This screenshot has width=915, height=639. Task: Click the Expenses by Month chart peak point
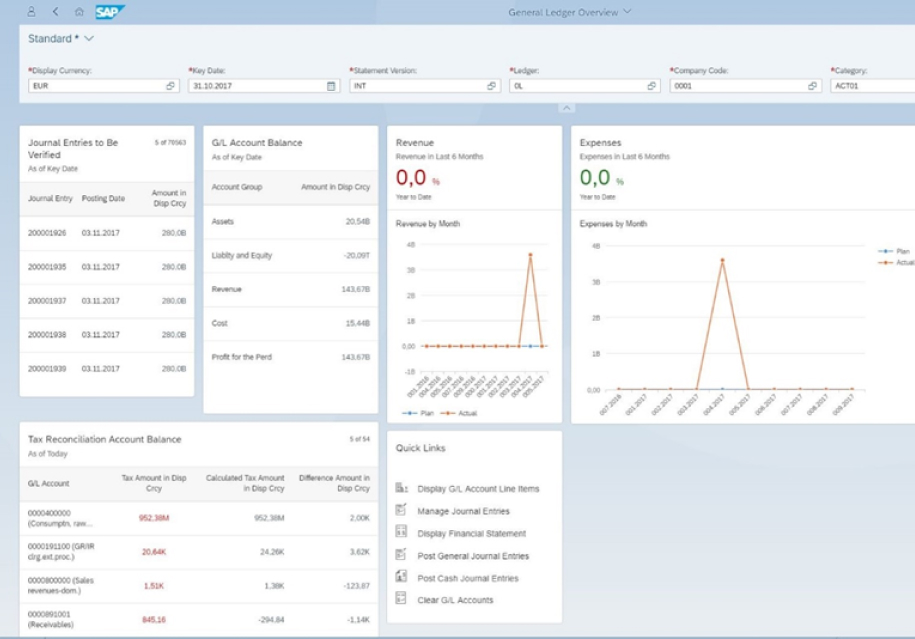pyautogui.click(x=722, y=260)
